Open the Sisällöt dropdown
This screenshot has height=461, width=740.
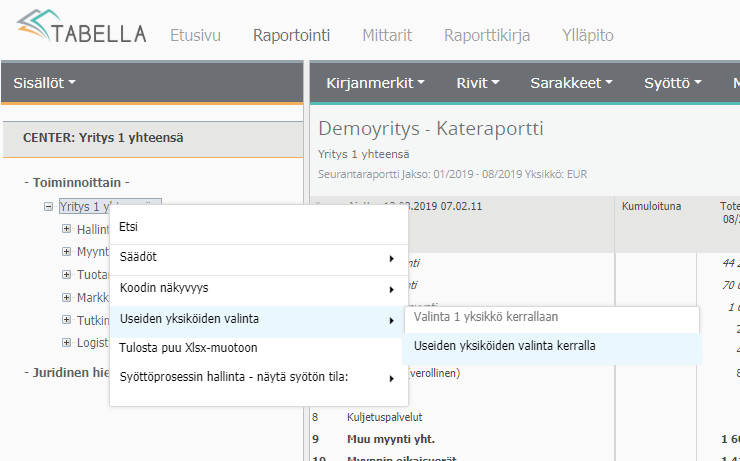click(44, 83)
